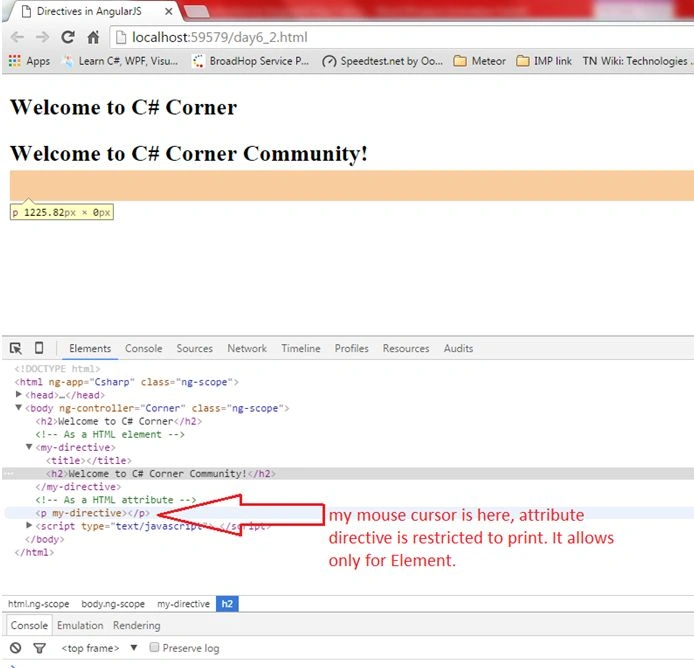
Task: Open TN Wiki: Technologies bookmark
Action: click(x=636, y=61)
